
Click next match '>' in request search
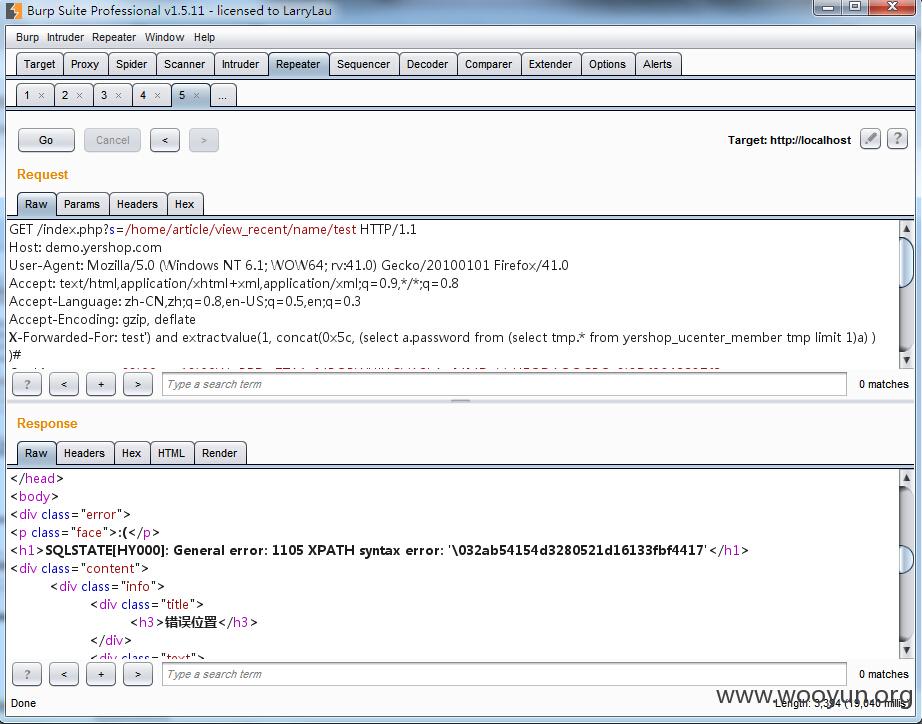[x=138, y=384]
